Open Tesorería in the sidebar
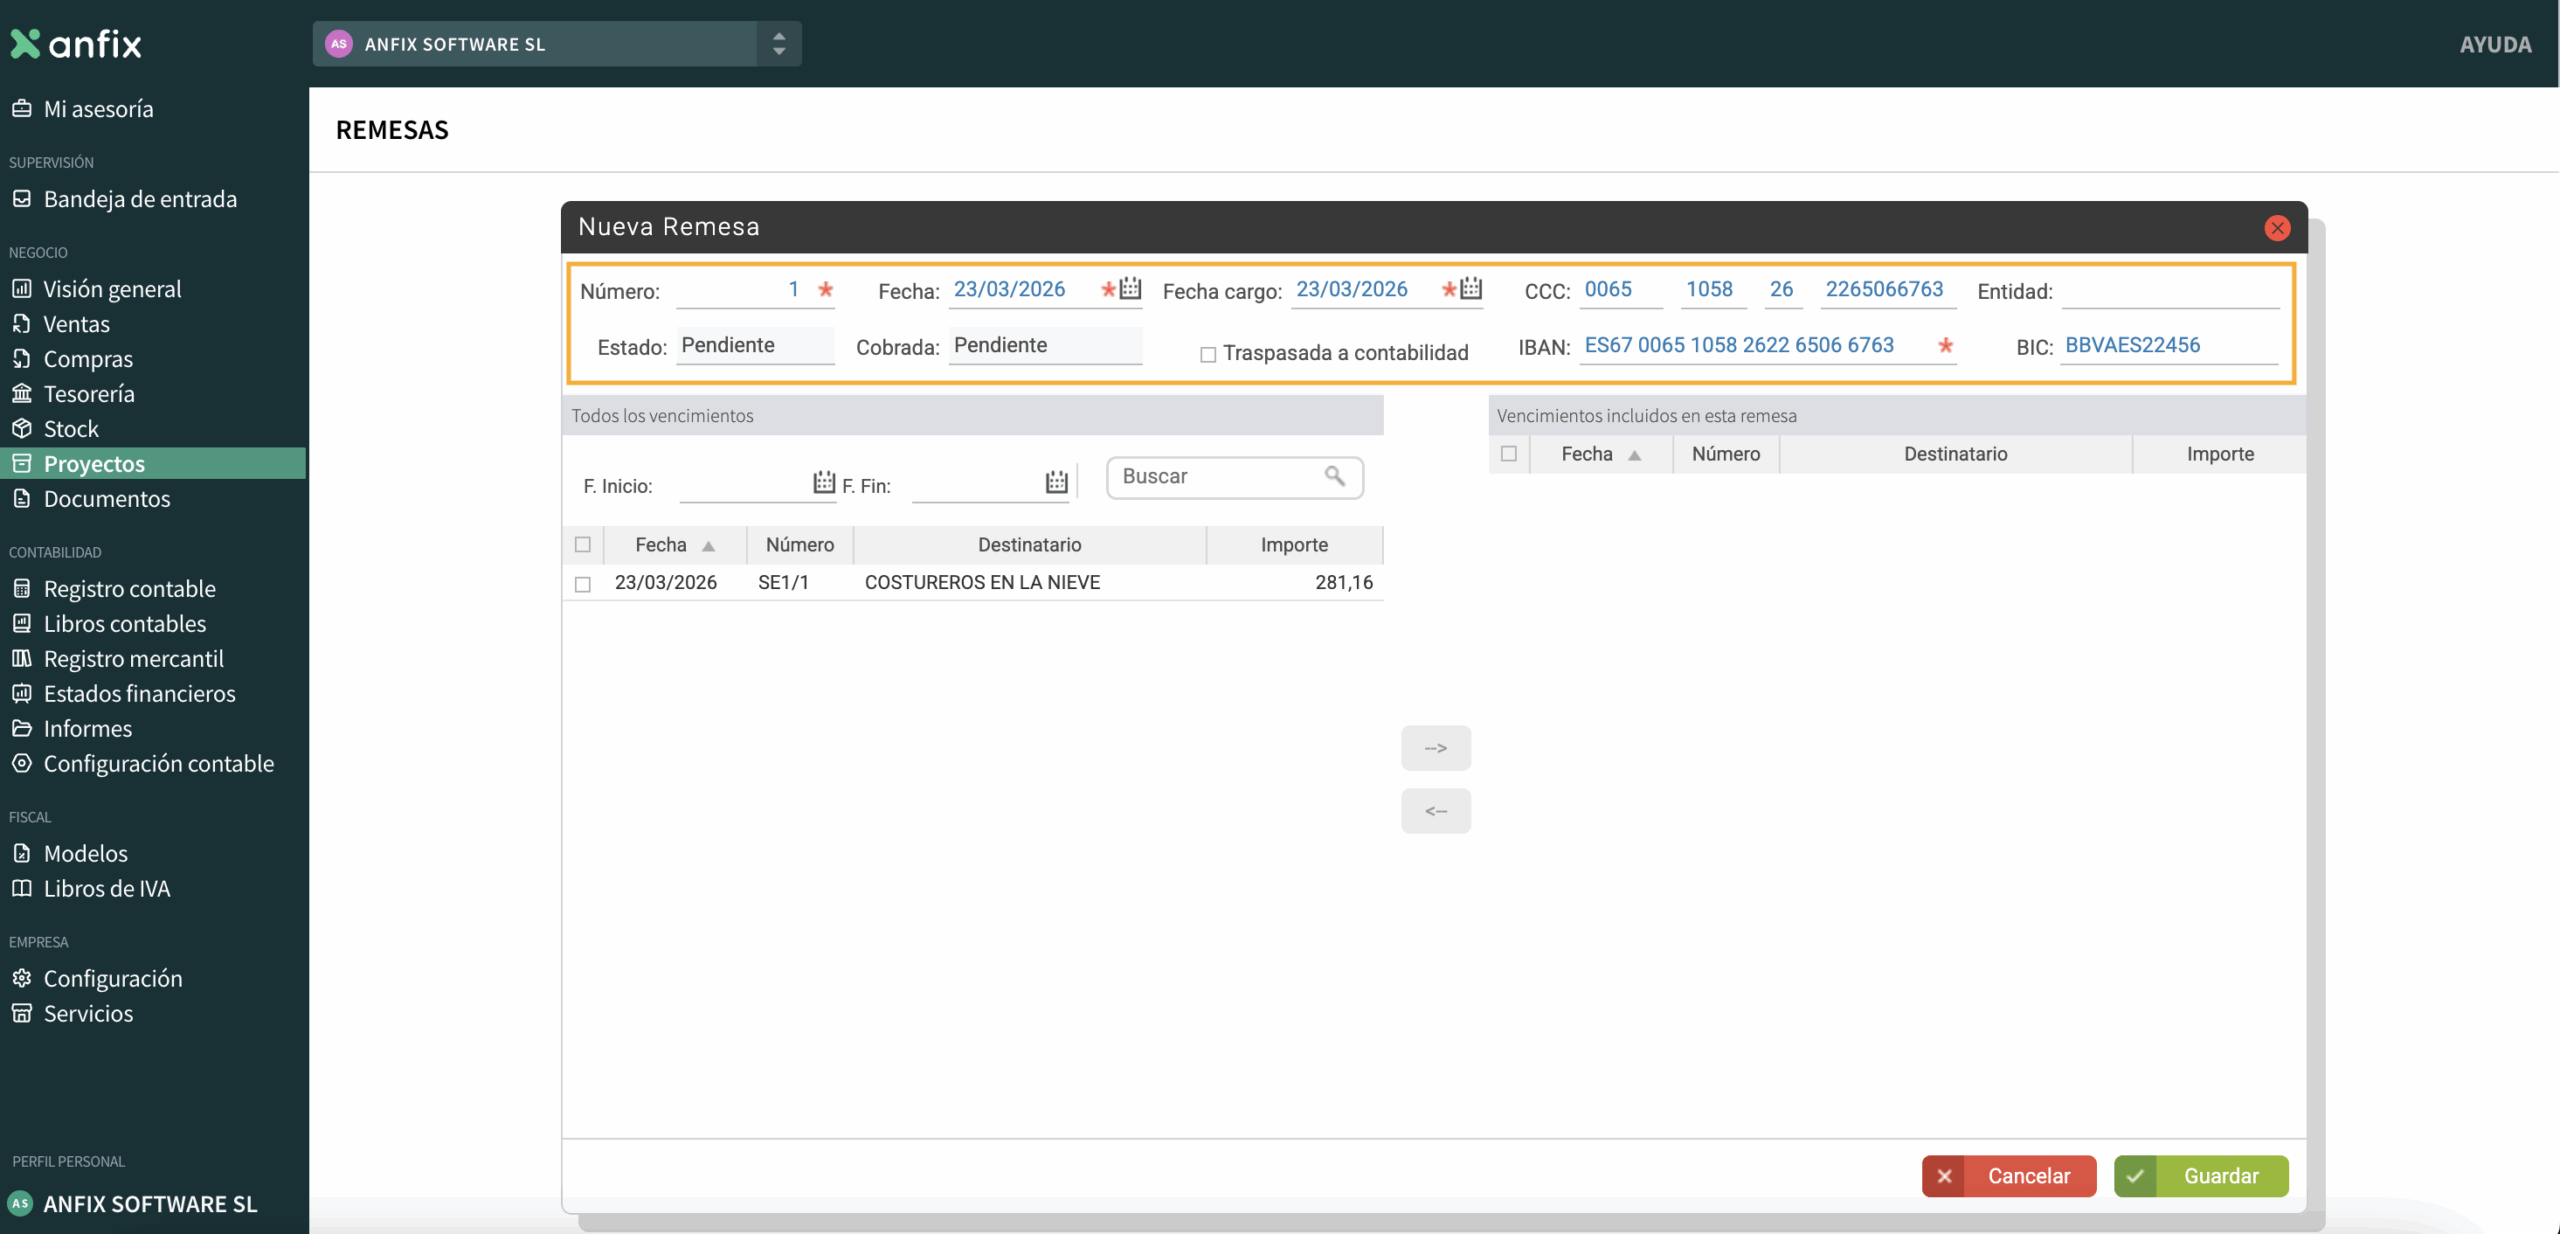 pos(88,394)
